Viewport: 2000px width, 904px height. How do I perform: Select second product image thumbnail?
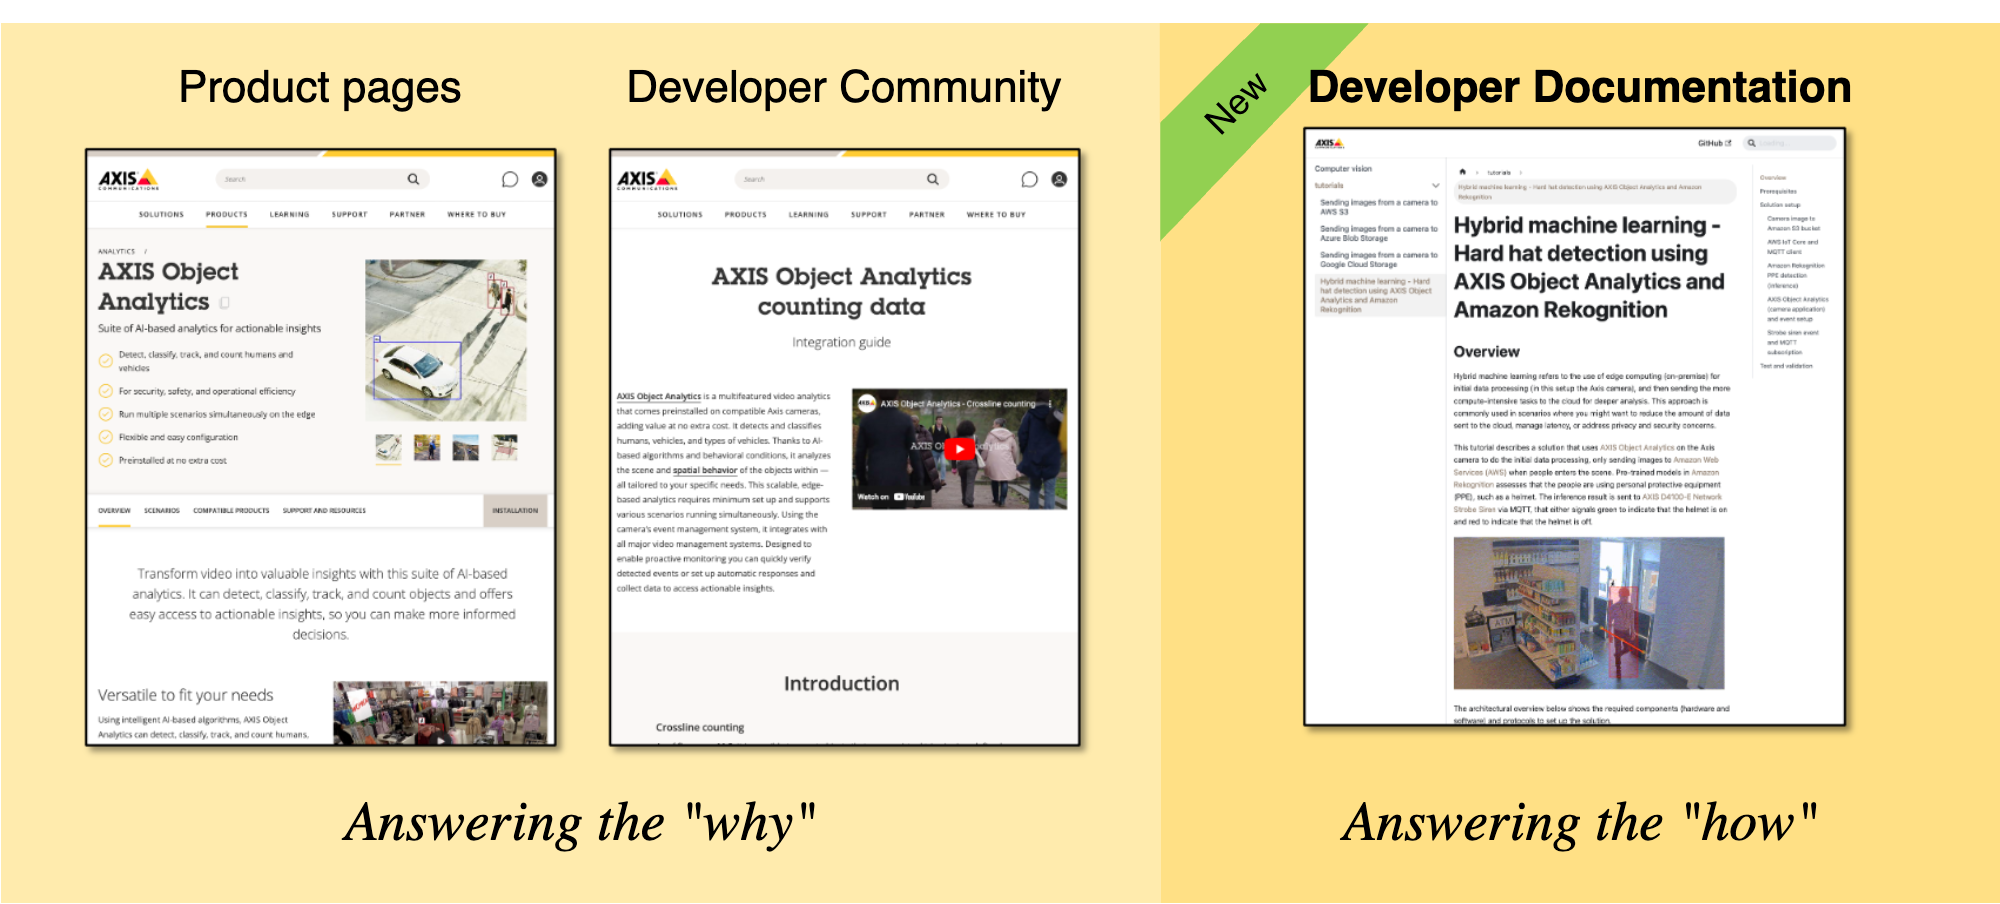click(x=427, y=447)
